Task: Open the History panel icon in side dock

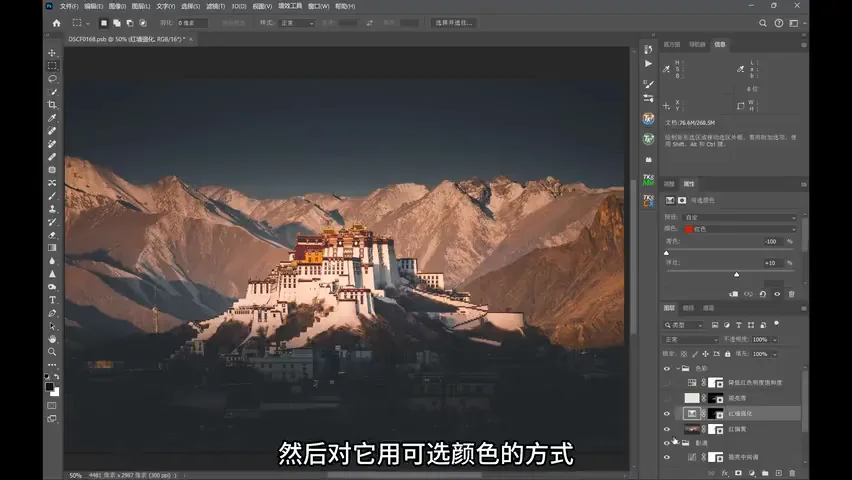Action: coord(648,49)
